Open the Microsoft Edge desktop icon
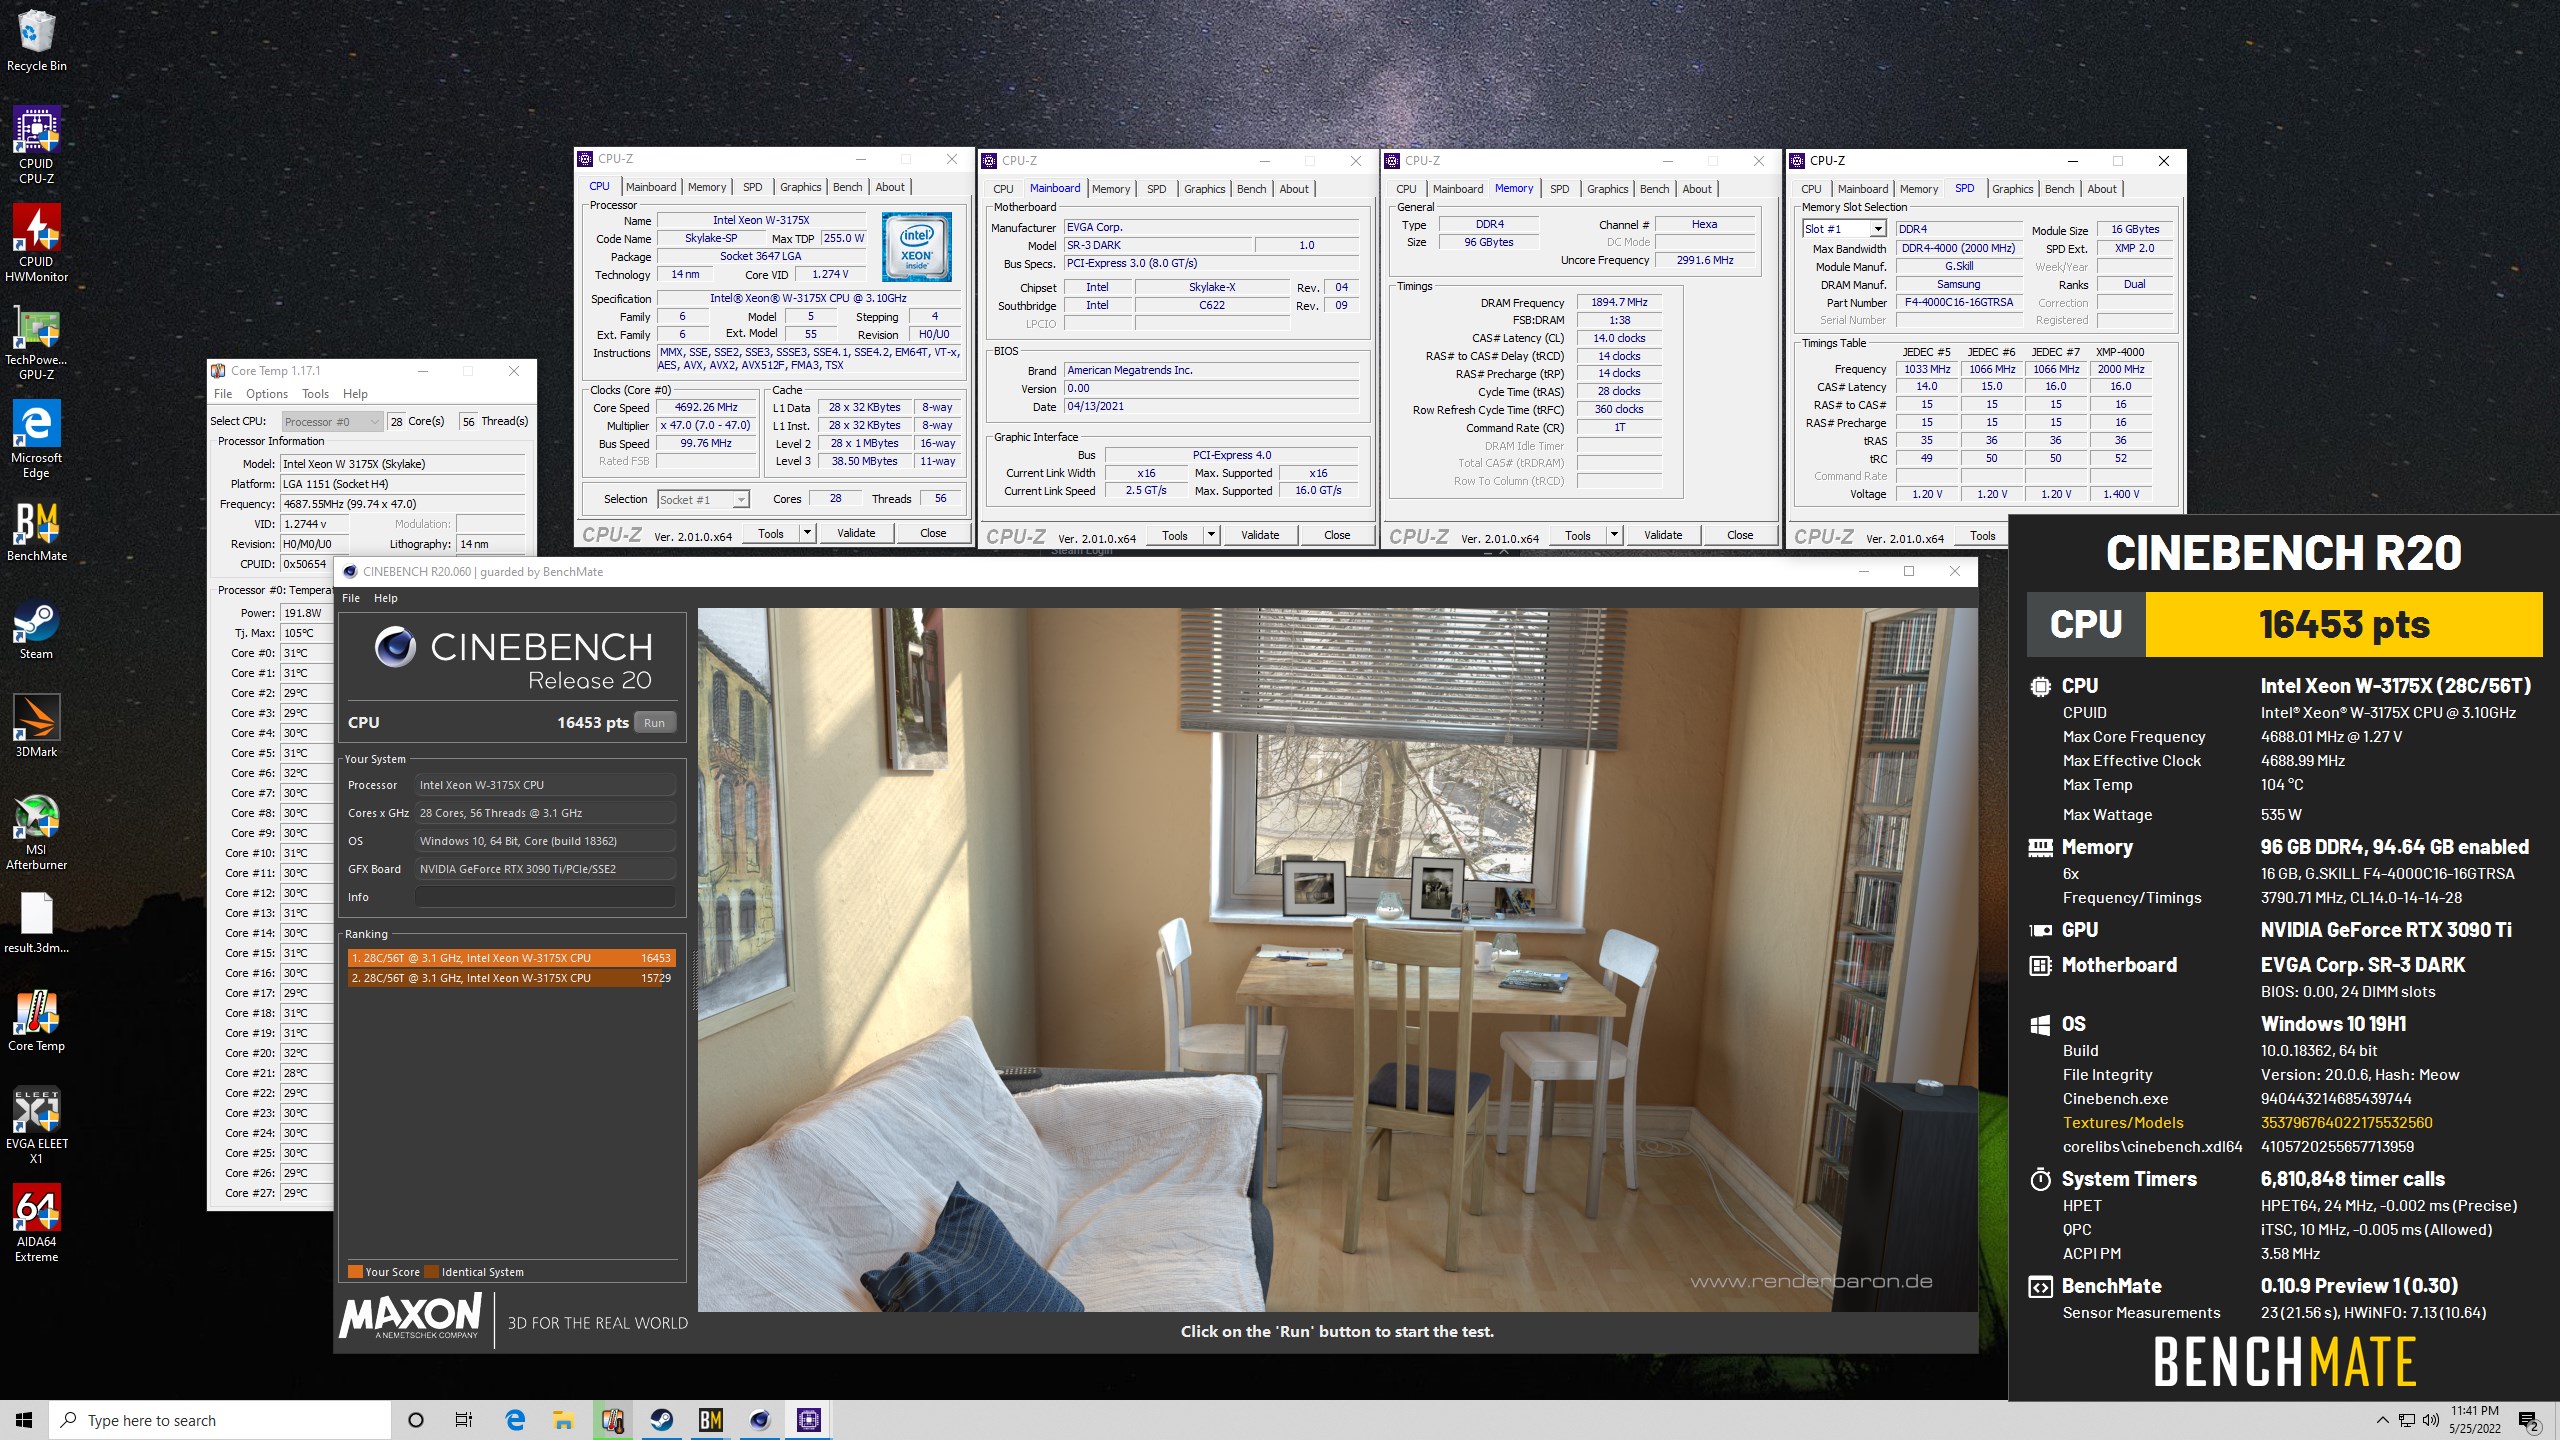 tap(36, 440)
